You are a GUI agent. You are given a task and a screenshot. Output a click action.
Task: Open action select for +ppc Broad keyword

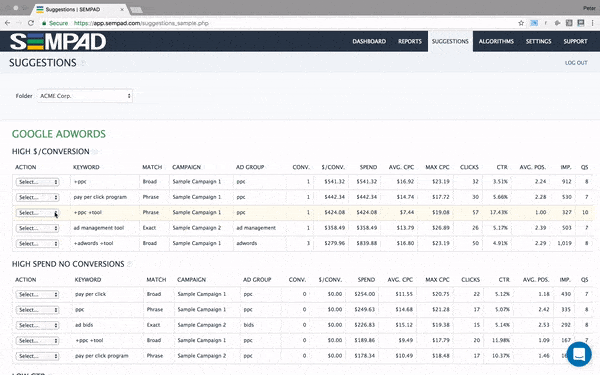click(37, 182)
